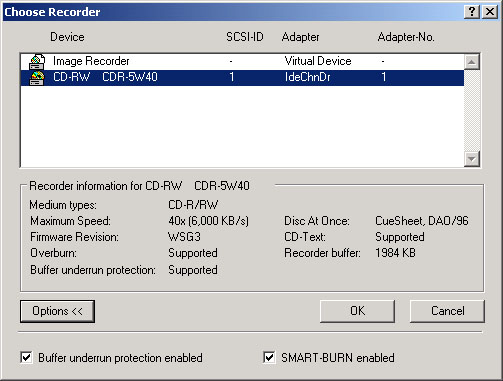Open the context help question mark button

click(x=472, y=12)
